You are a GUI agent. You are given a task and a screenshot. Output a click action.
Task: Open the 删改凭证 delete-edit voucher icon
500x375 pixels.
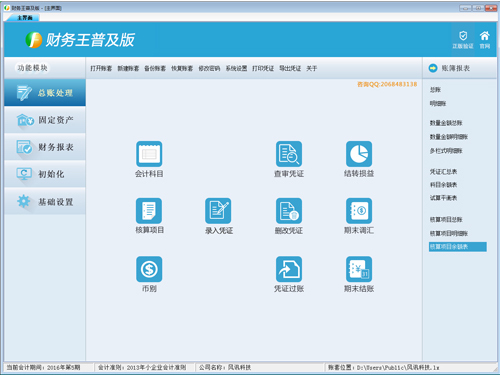289,211
